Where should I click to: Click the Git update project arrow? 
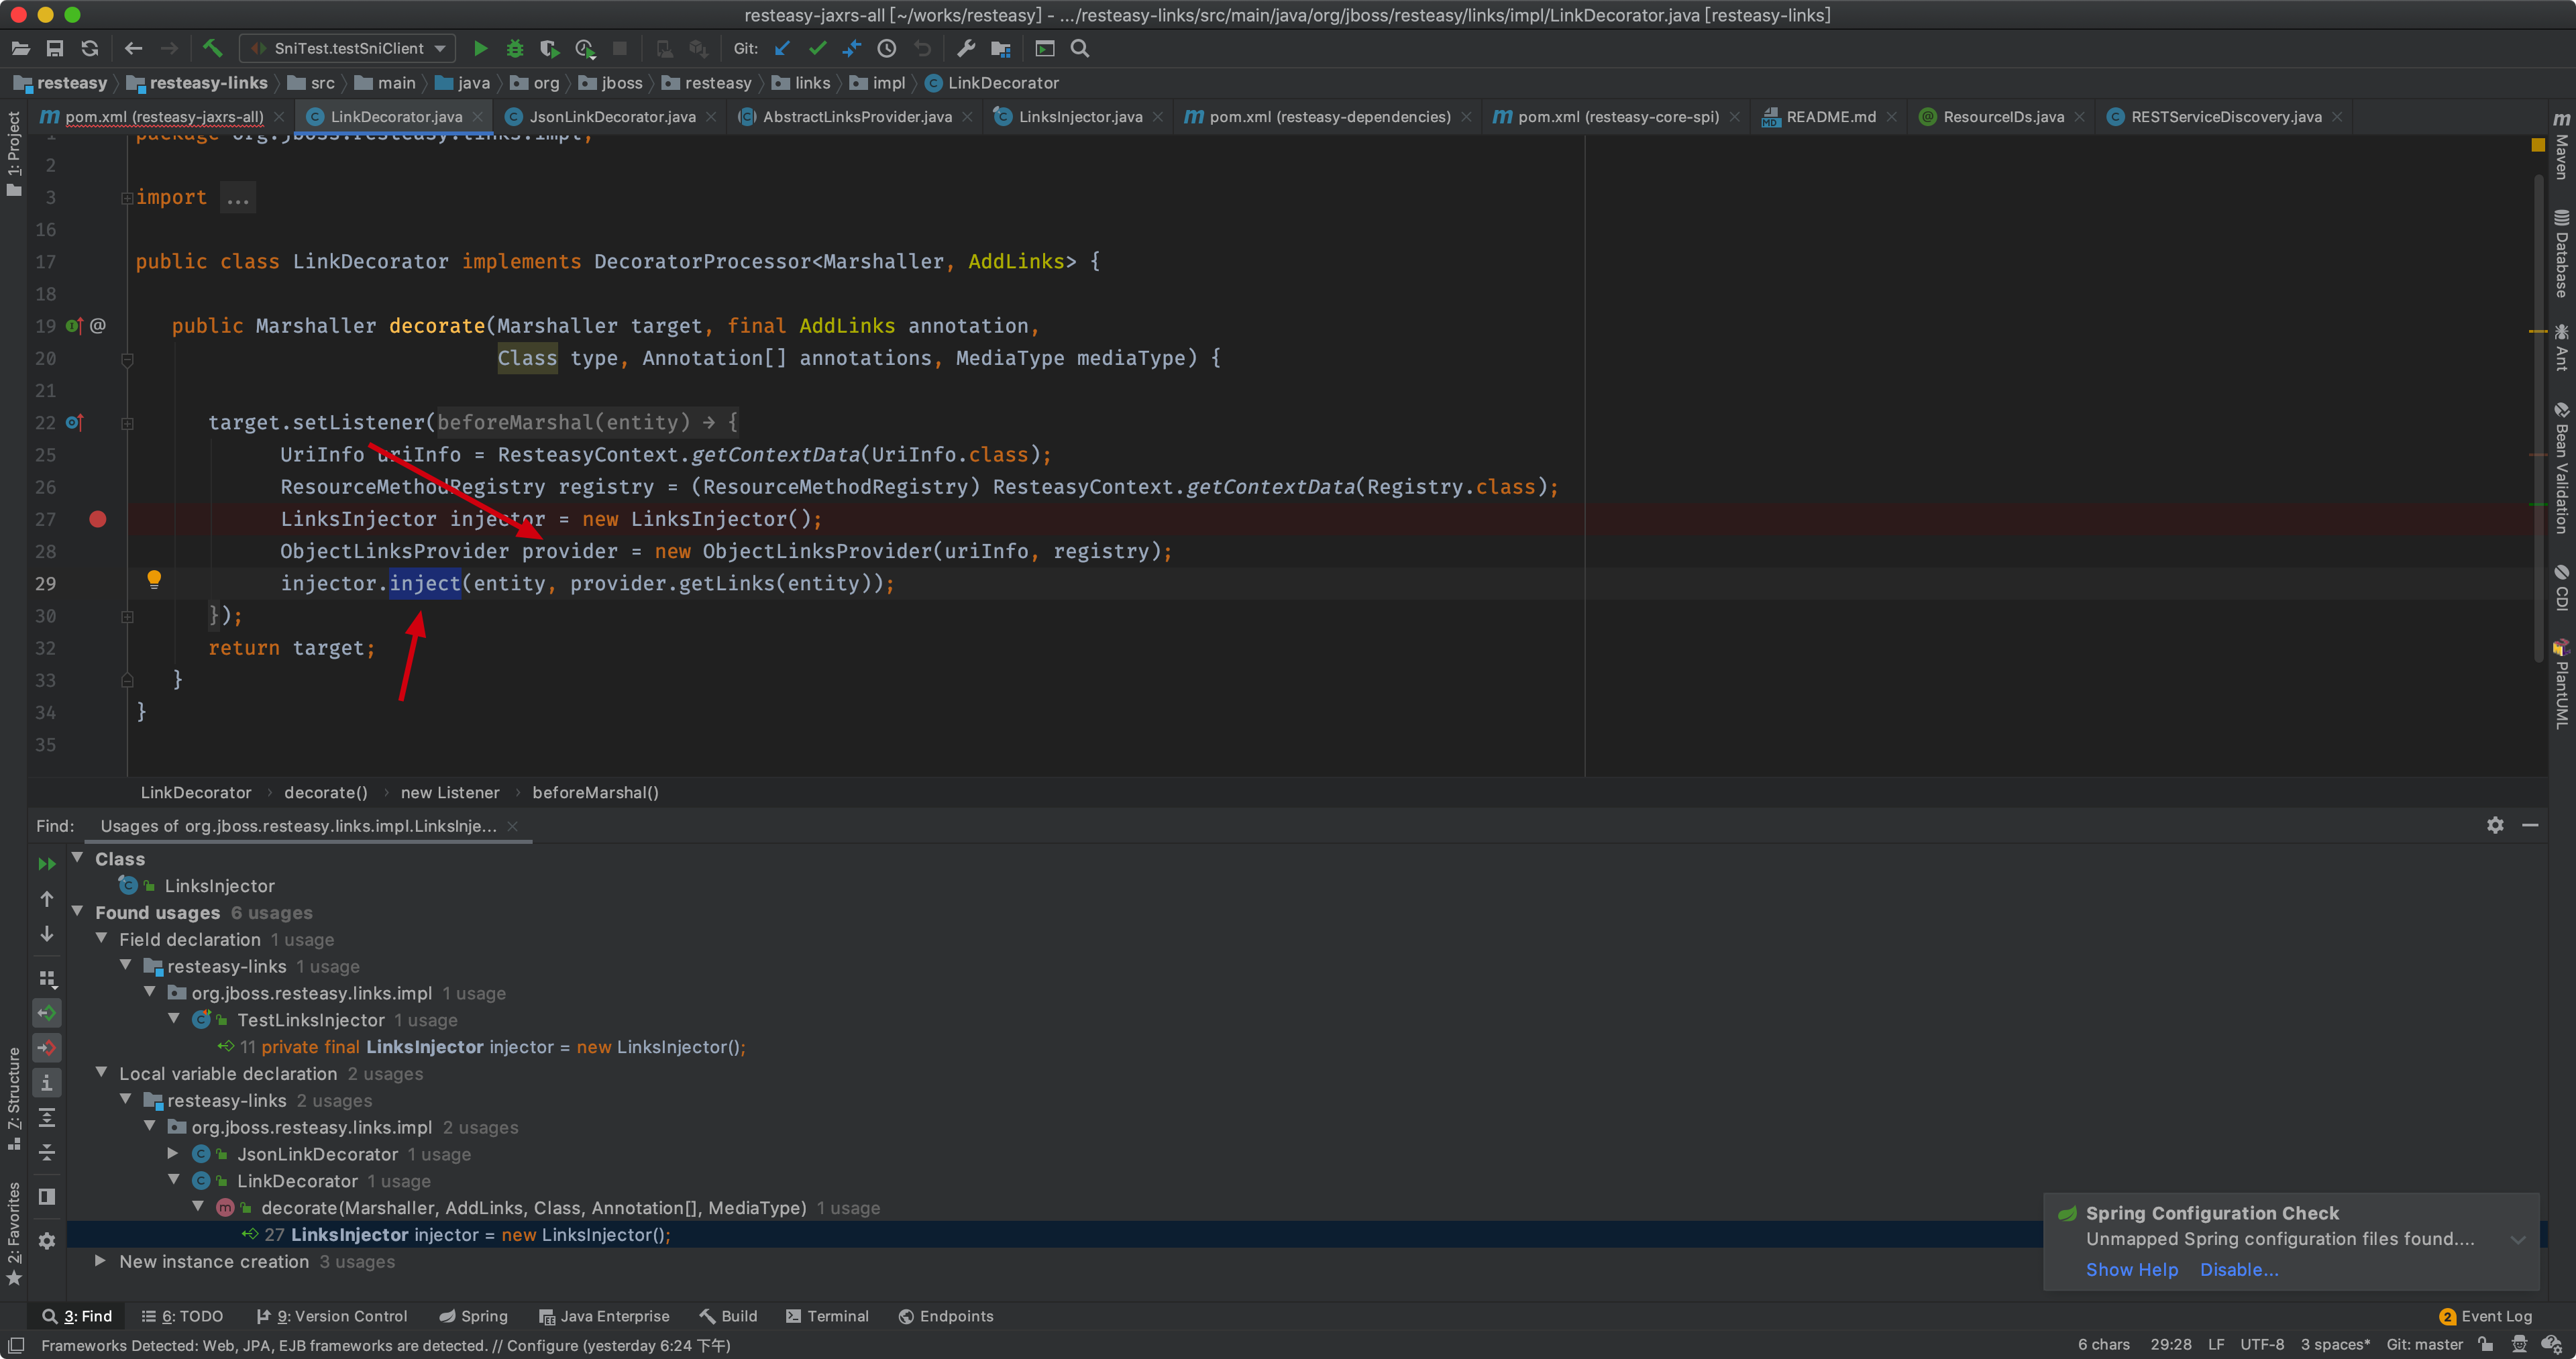coord(783,48)
